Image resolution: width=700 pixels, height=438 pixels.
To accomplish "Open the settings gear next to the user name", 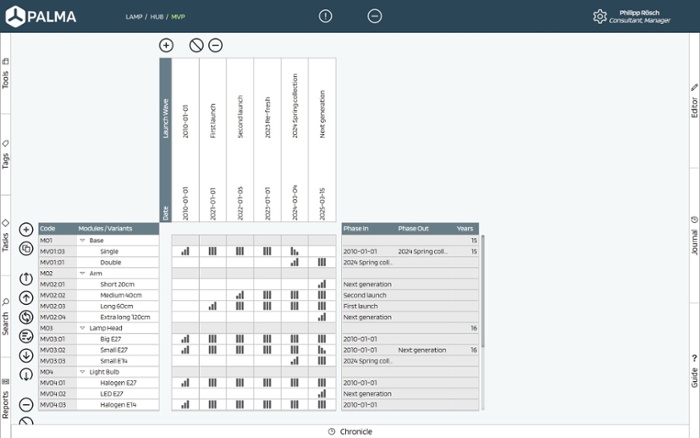I will tap(599, 16).
